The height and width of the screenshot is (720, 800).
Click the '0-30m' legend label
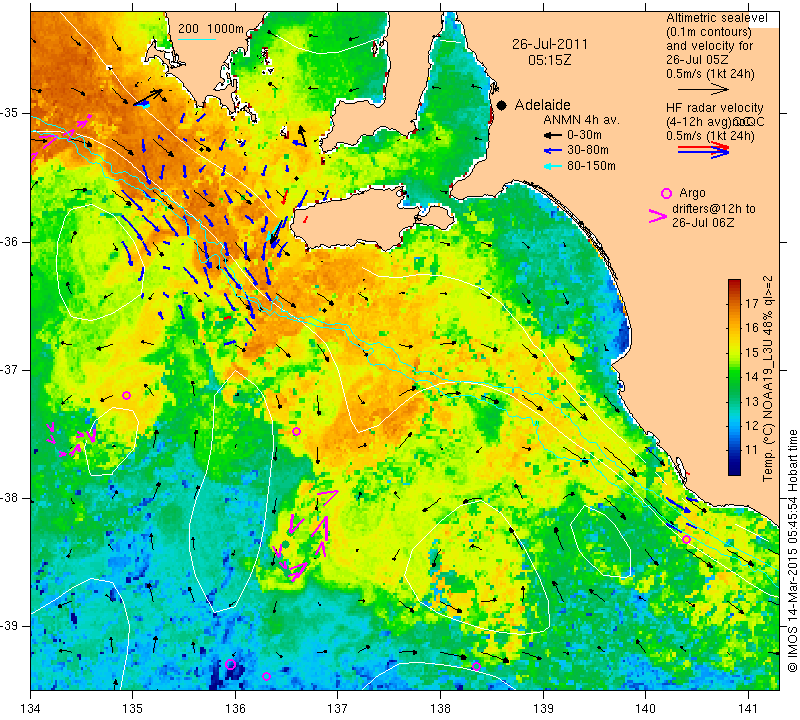(584, 135)
